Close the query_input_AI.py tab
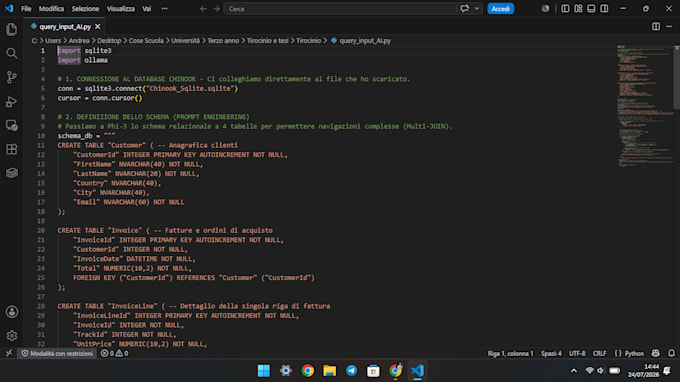 pos(98,26)
